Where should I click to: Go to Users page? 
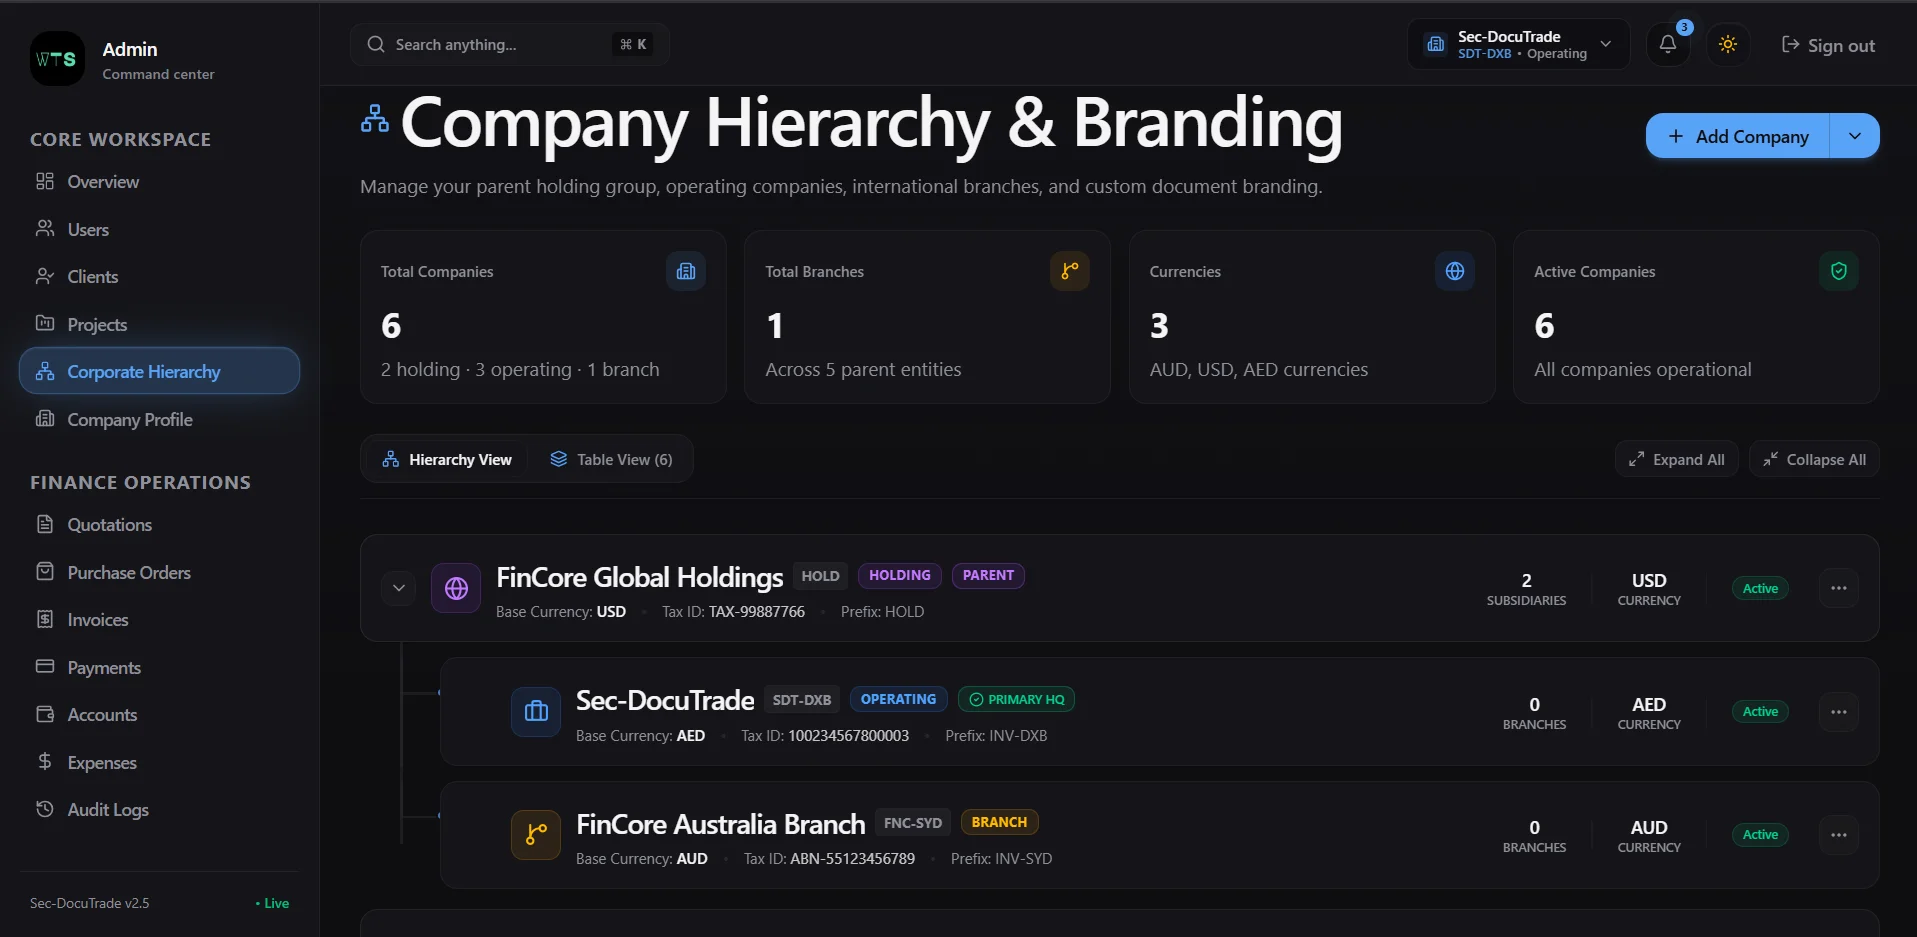(x=159, y=229)
